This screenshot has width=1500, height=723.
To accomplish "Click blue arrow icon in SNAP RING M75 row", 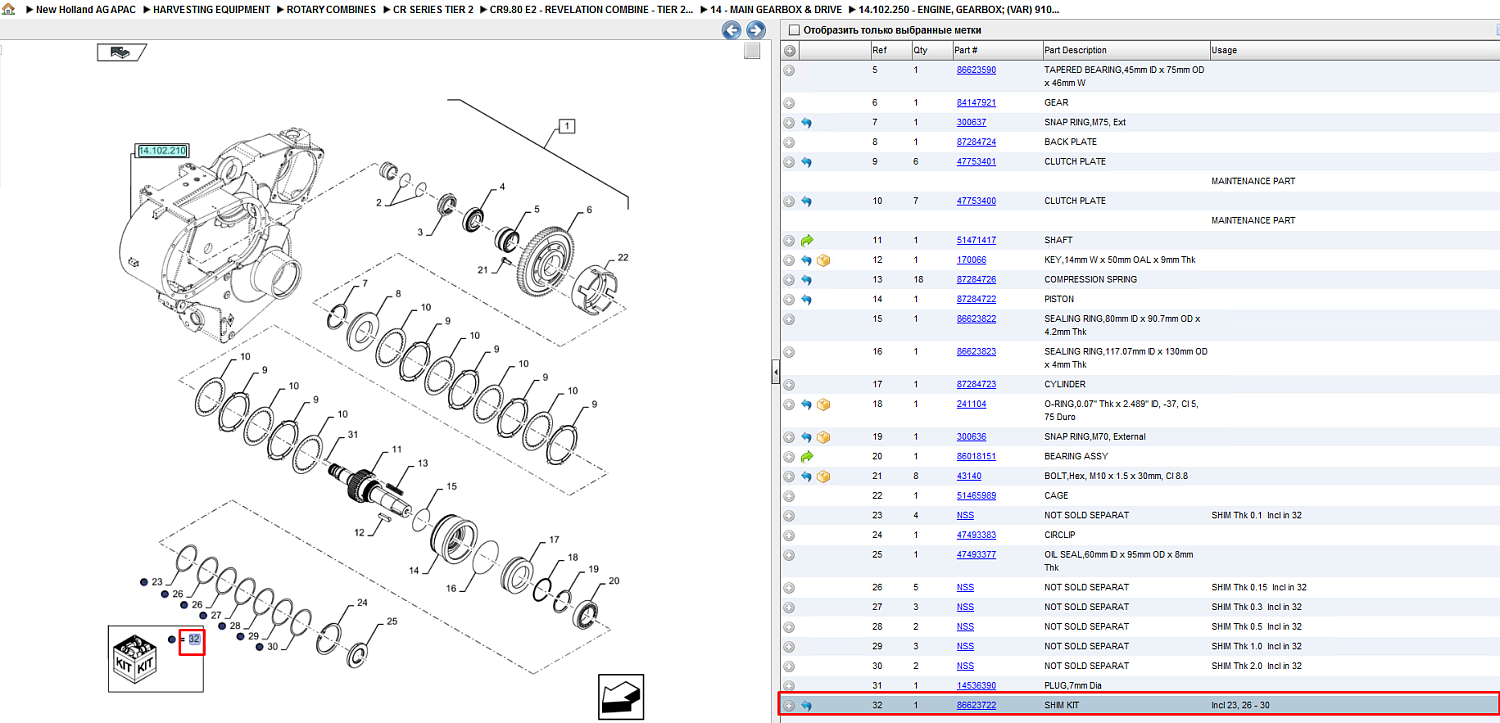I will (807, 122).
